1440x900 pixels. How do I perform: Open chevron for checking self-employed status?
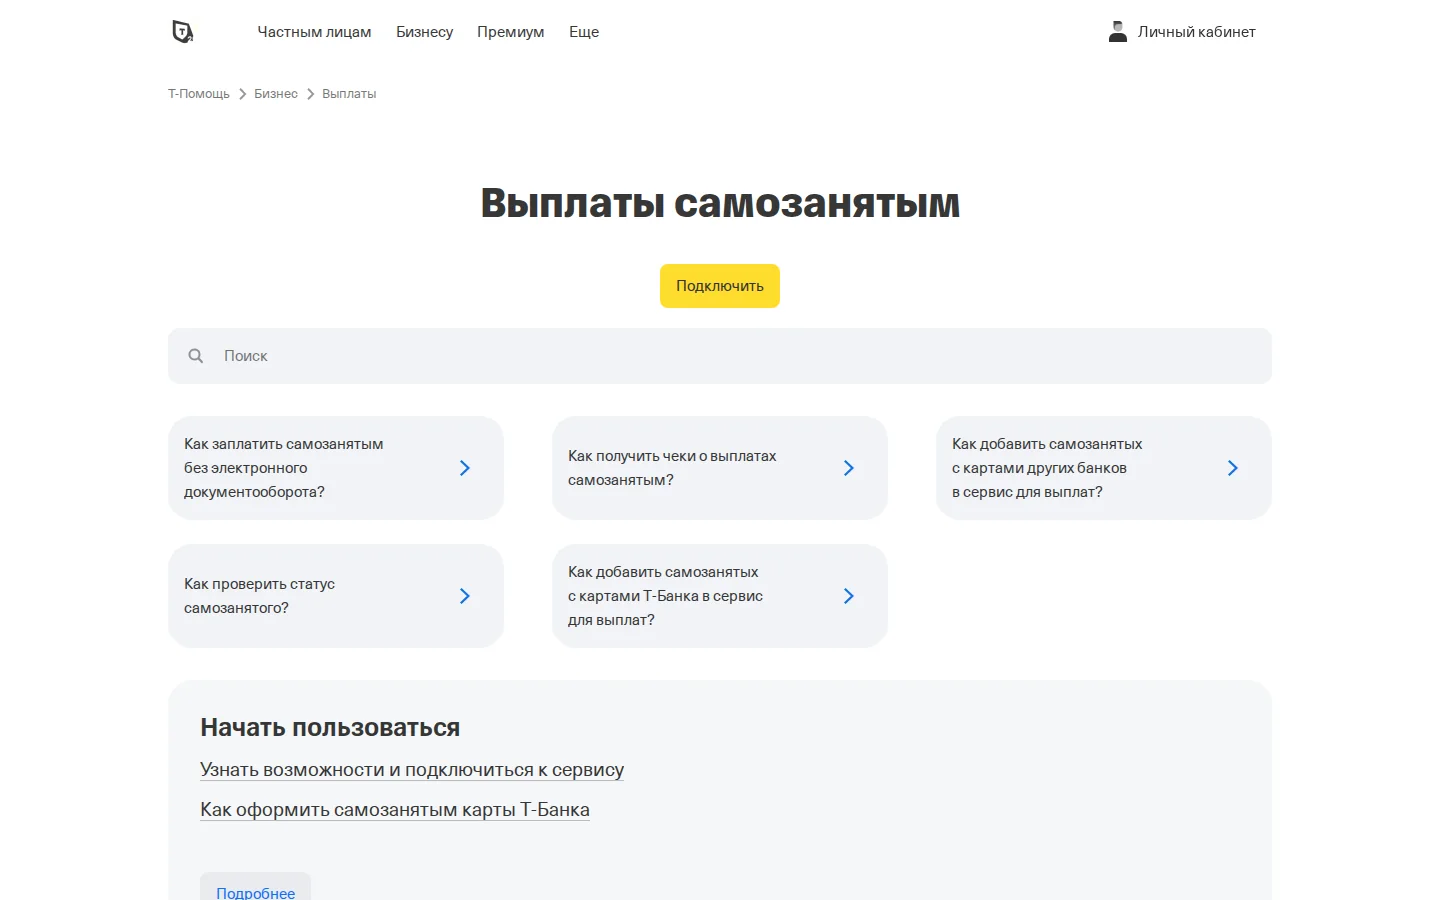click(465, 596)
